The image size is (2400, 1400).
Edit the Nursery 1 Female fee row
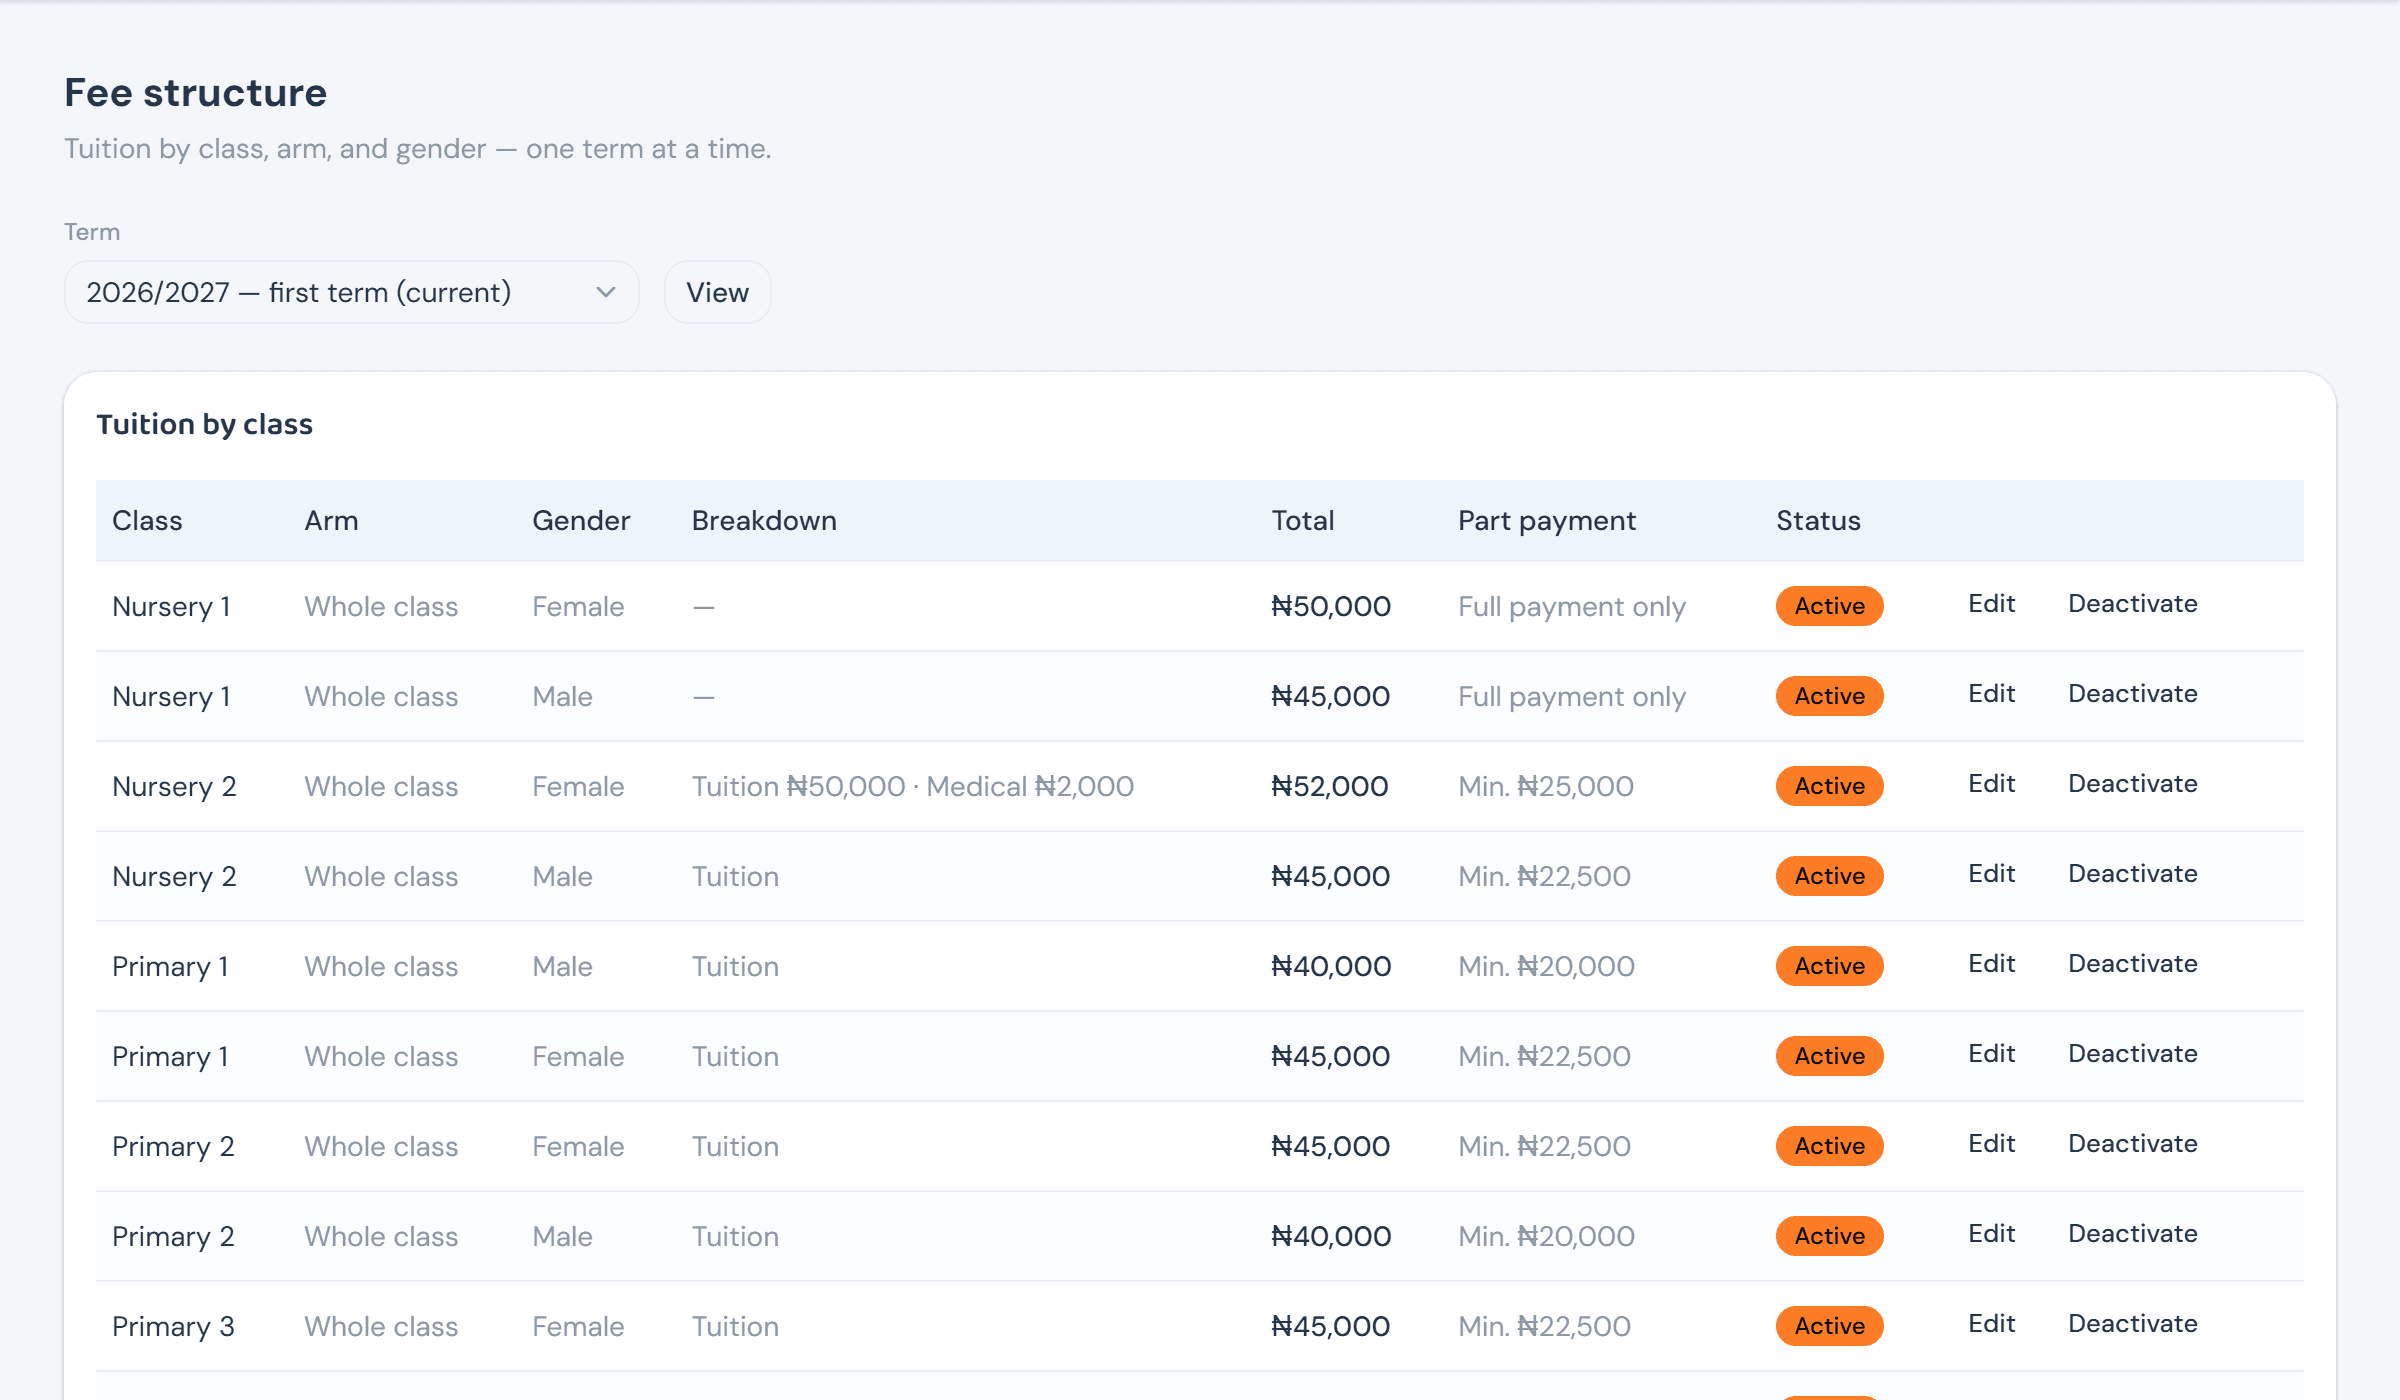(x=1991, y=604)
